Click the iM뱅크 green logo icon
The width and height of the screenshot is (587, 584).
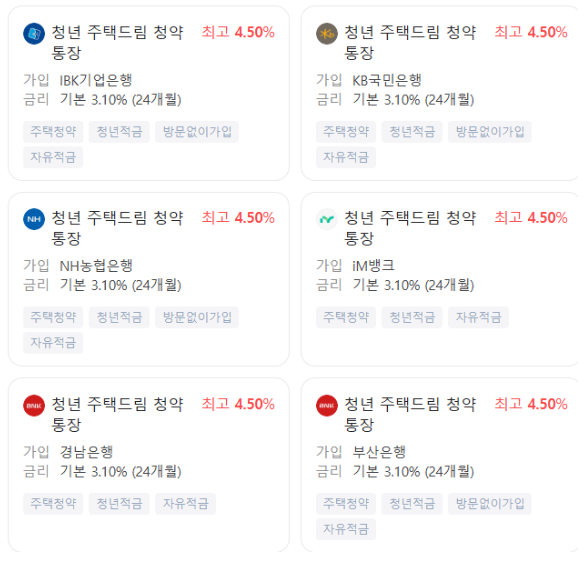(x=326, y=219)
